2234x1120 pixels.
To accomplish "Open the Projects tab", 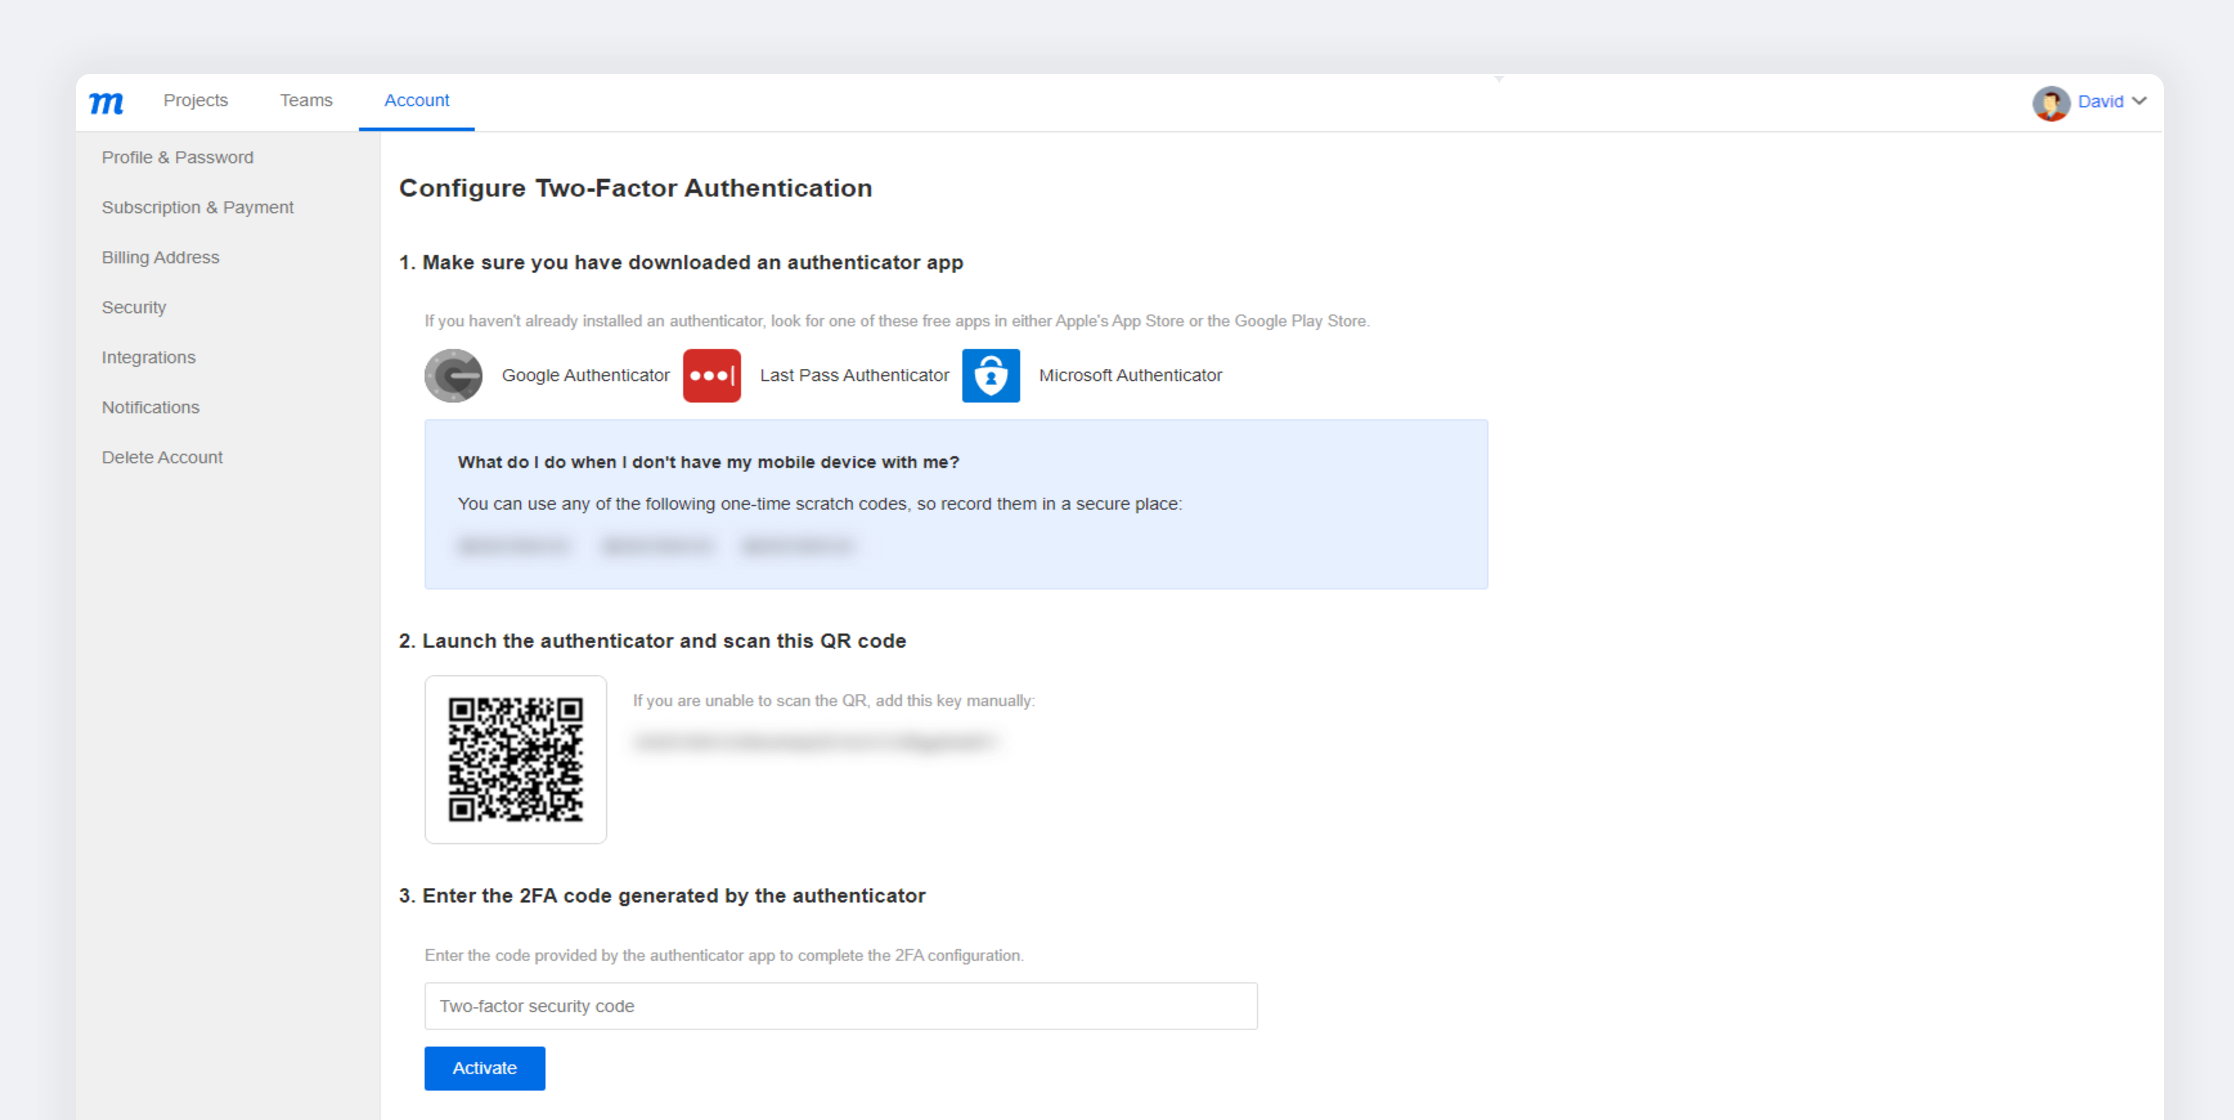I will click(x=196, y=100).
